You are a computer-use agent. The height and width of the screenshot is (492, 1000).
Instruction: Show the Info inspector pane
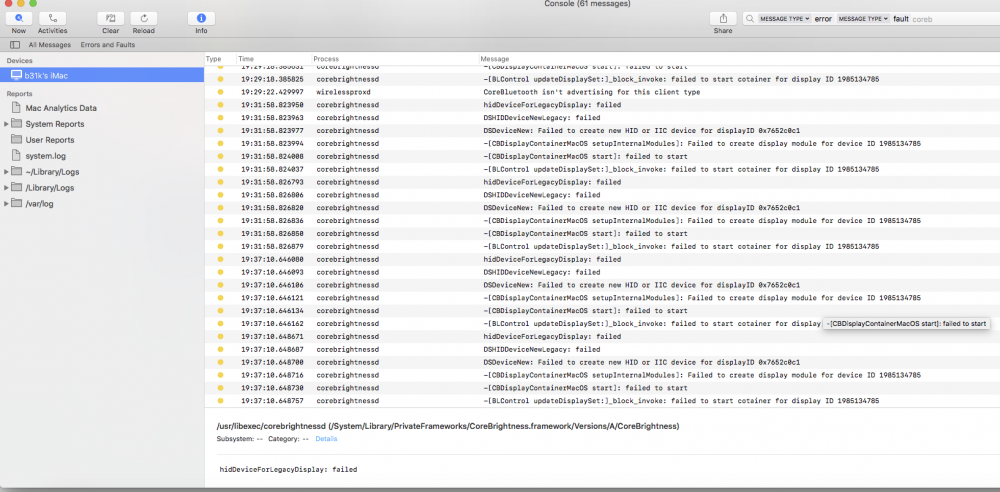click(202, 19)
